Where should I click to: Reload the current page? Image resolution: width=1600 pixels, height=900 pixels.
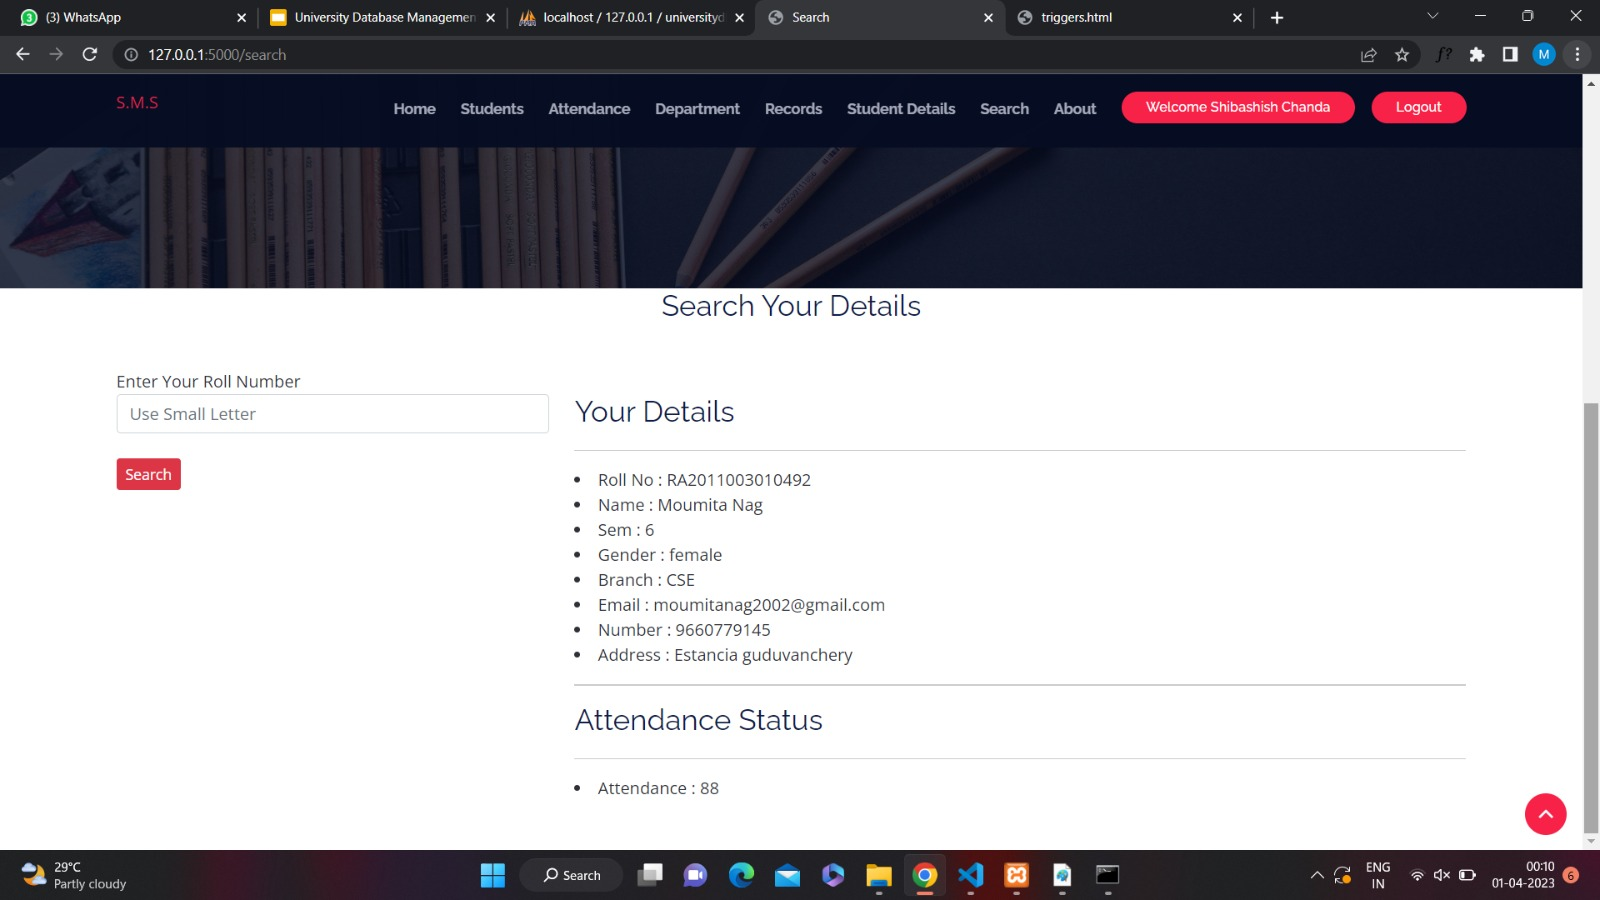pyautogui.click(x=90, y=54)
